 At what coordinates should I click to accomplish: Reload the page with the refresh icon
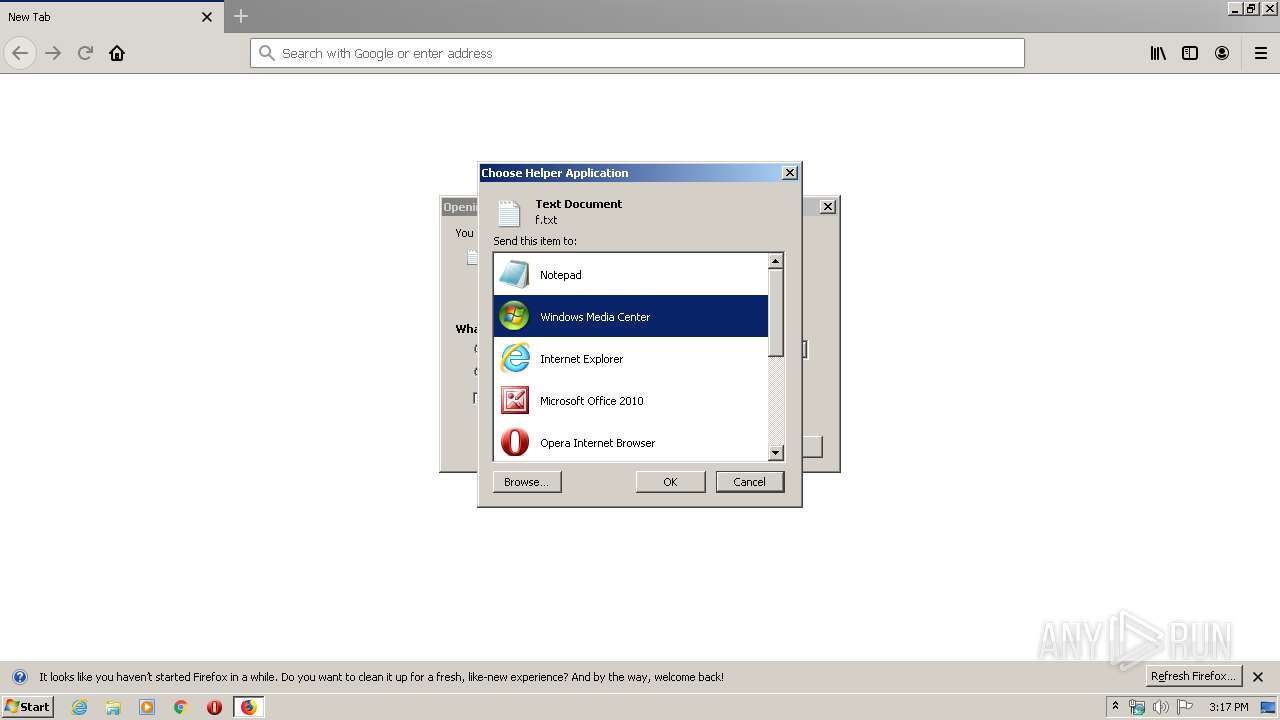(x=85, y=53)
